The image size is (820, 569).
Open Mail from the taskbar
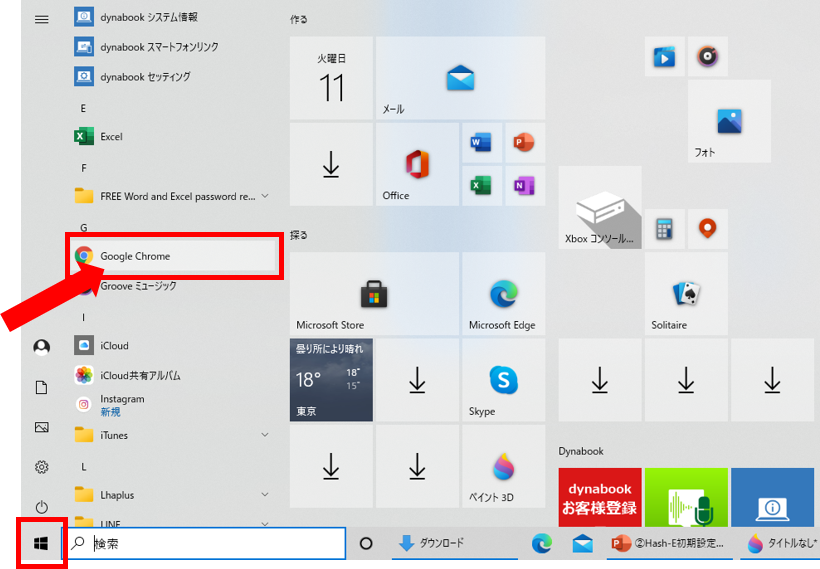(x=582, y=544)
